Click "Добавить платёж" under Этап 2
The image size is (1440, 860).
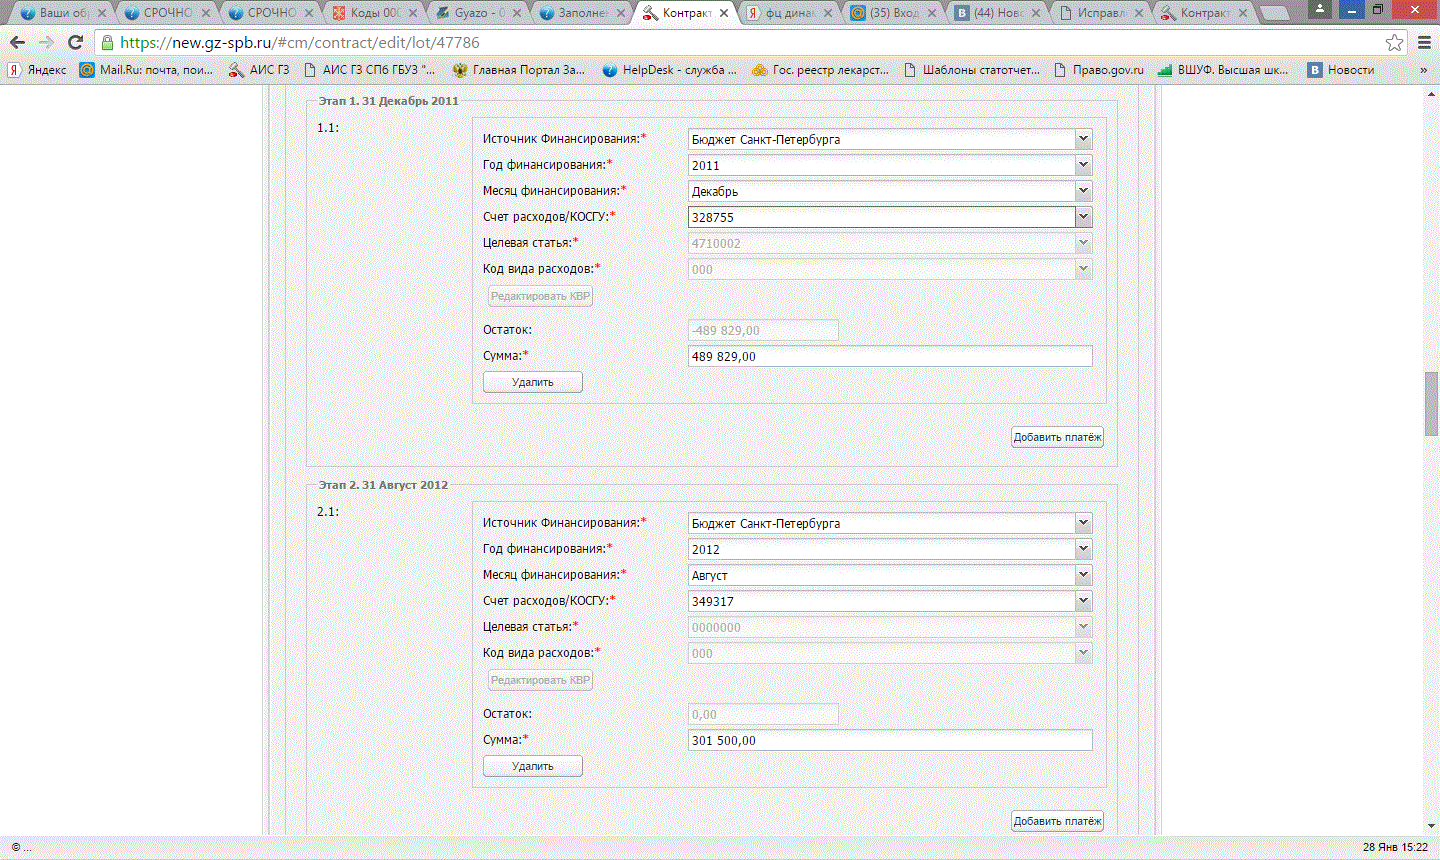tap(1057, 821)
